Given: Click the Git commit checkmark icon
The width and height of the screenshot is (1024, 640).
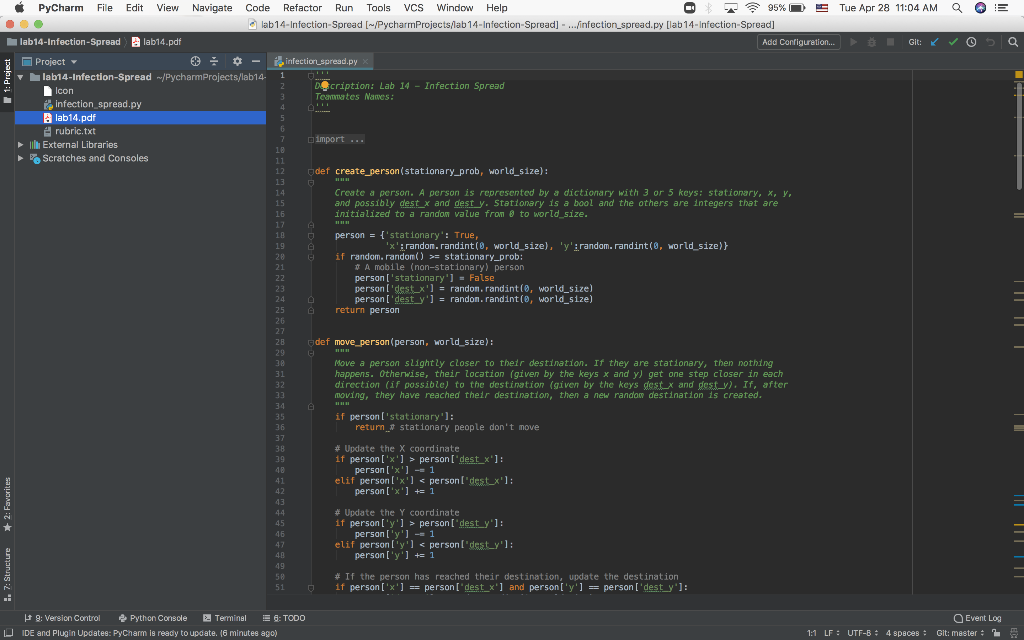Looking at the screenshot, I should pyautogui.click(x=953, y=42).
